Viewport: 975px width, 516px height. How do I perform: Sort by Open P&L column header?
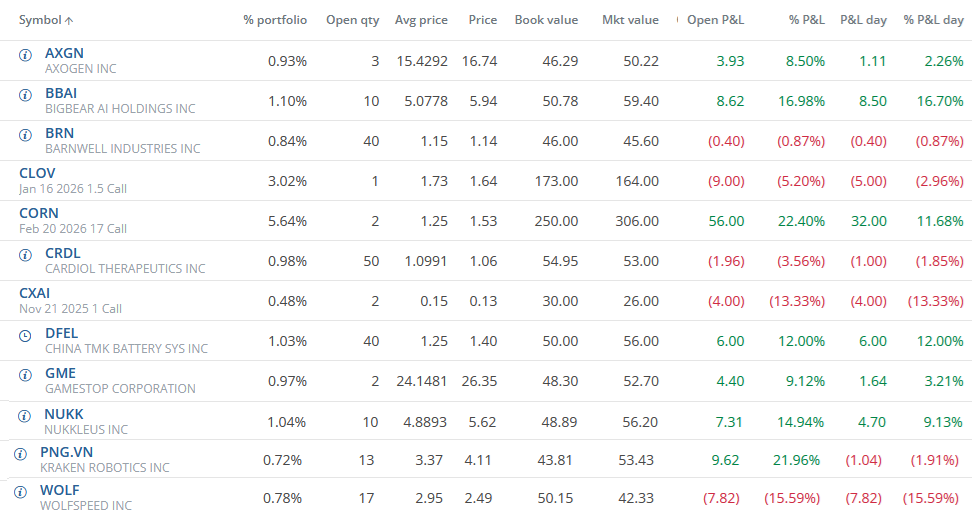(715, 20)
